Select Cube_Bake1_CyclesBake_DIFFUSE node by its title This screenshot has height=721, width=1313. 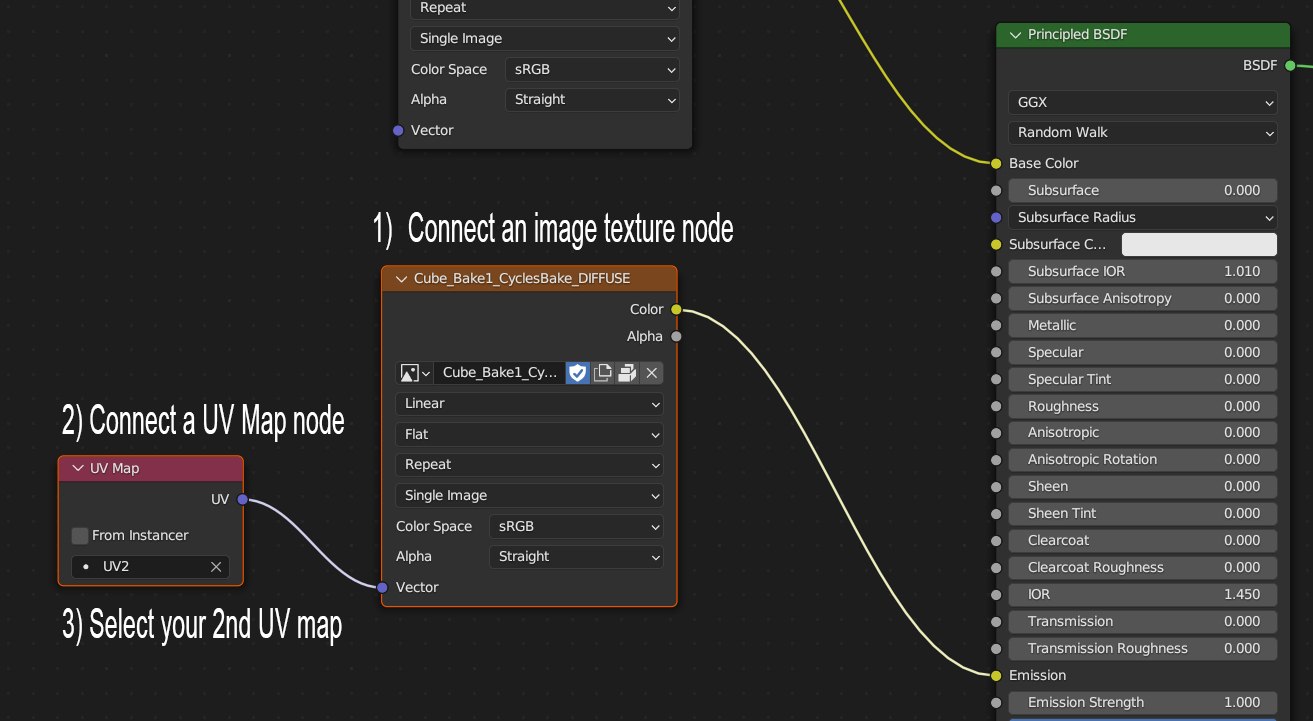[x=522, y=279]
